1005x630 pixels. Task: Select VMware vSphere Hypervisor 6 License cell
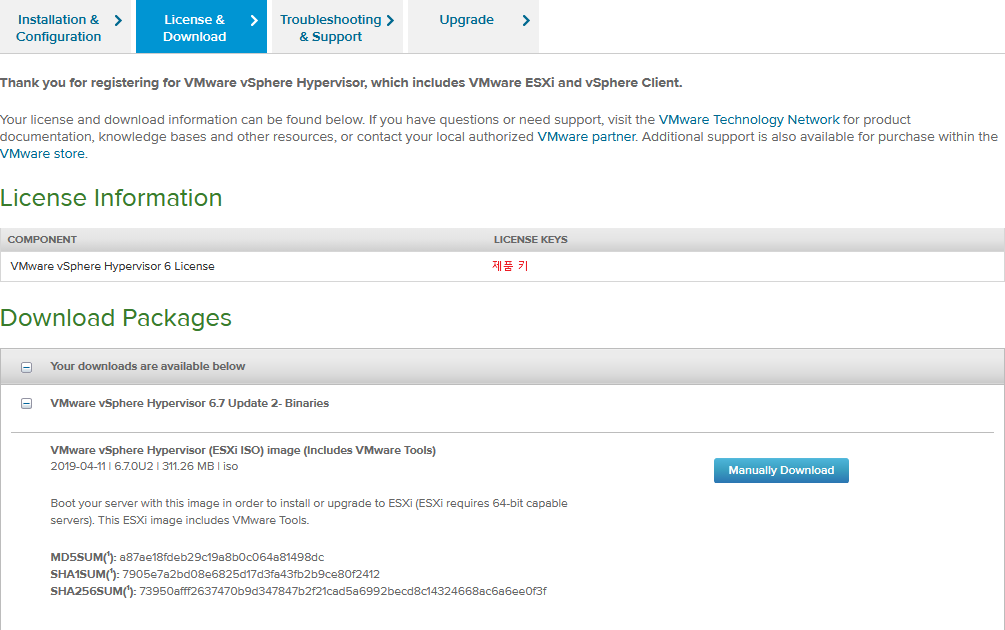113,266
